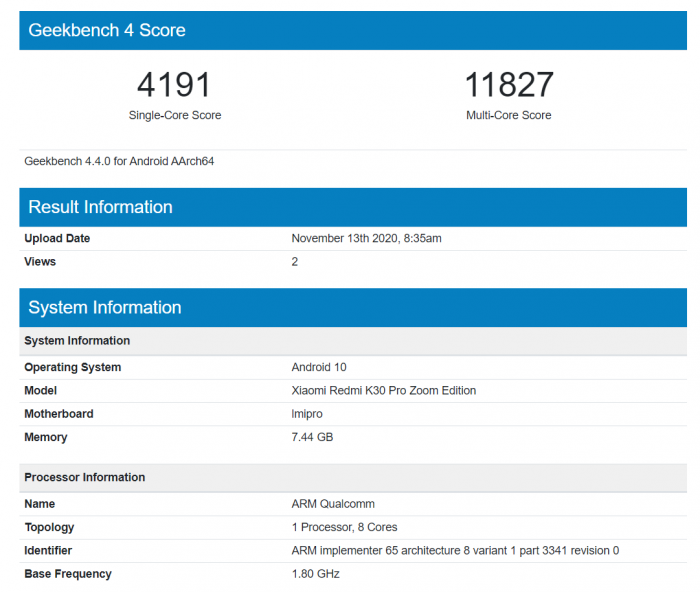Click the Views row label
This screenshot has height=592, width=700.
coord(40,262)
